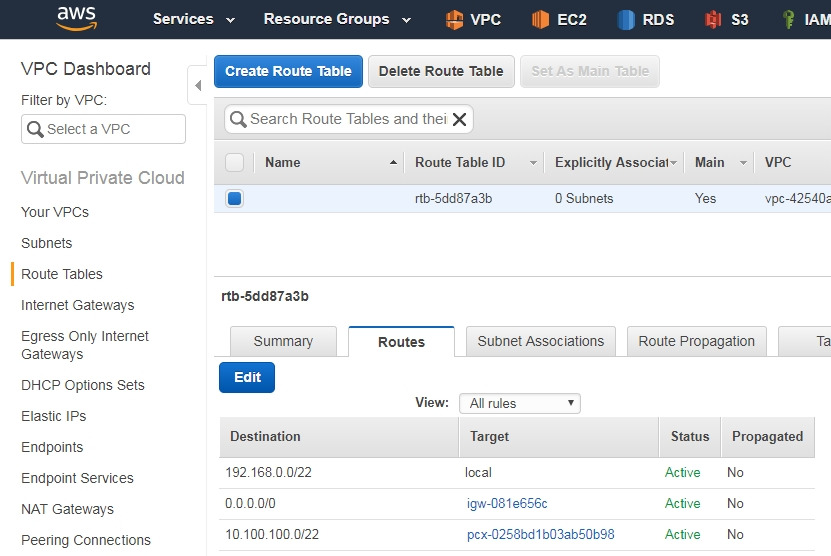Collapse the sidebar with the left arrow

pyautogui.click(x=198, y=85)
